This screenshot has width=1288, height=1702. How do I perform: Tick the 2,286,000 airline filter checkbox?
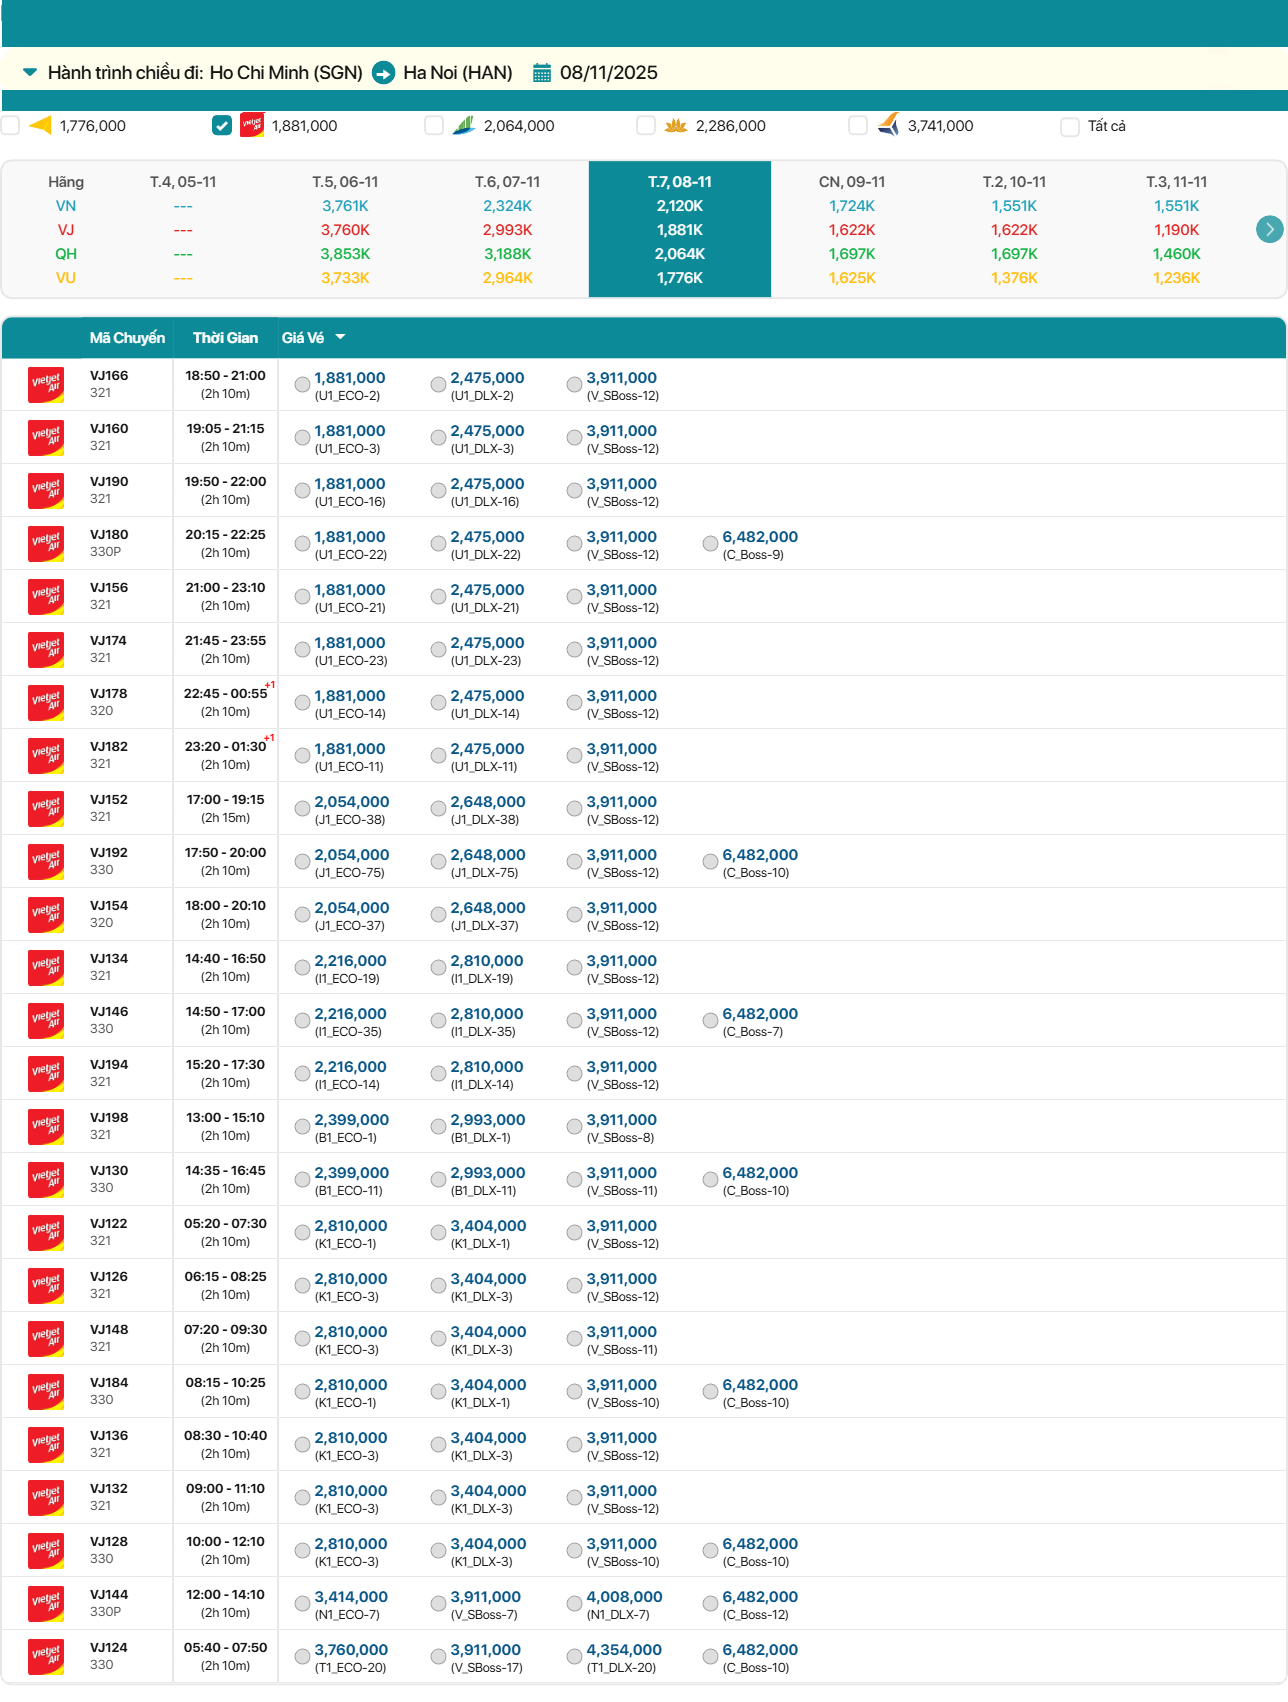tap(646, 125)
